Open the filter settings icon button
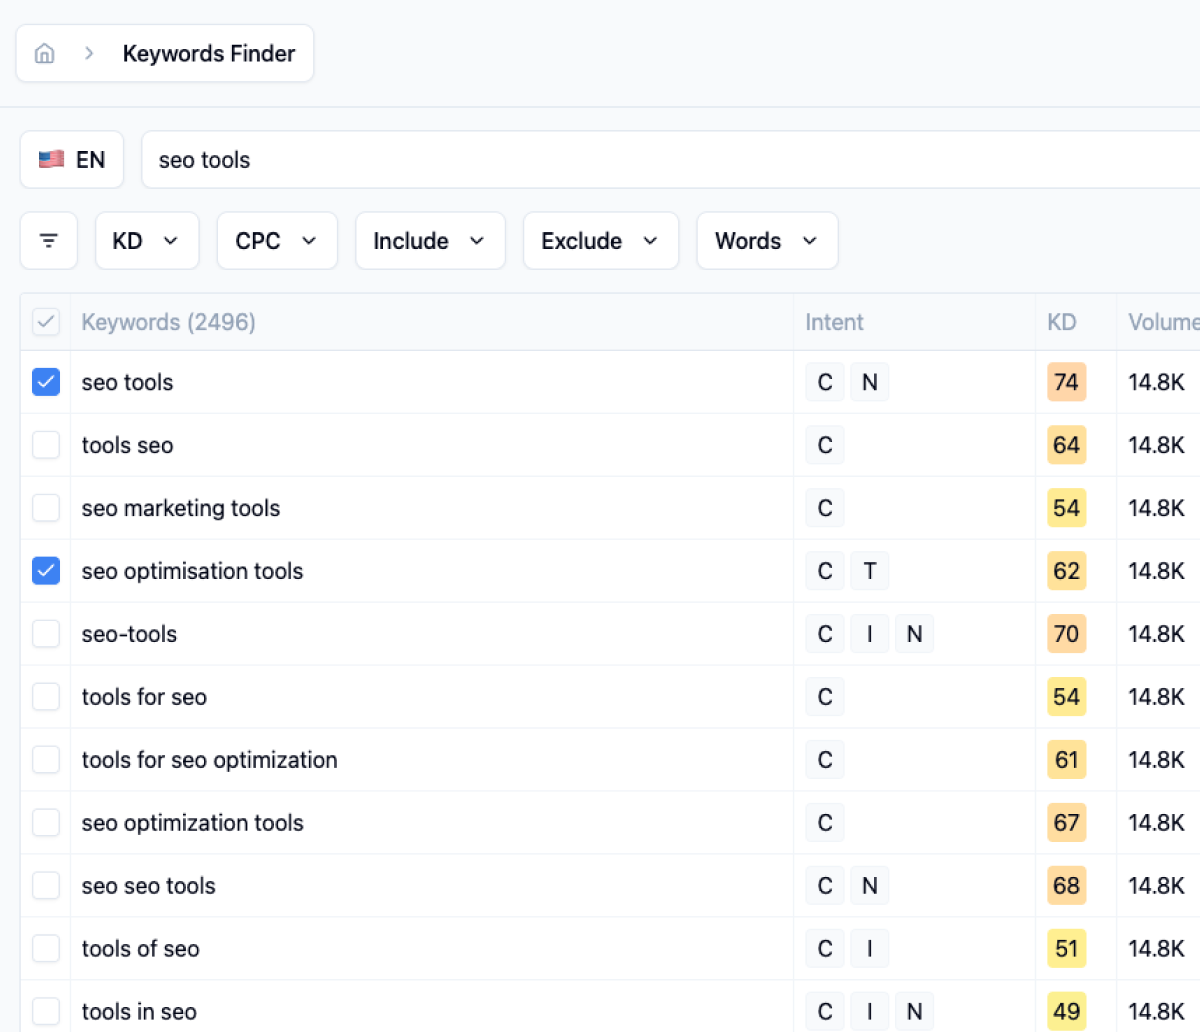 click(x=49, y=241)
